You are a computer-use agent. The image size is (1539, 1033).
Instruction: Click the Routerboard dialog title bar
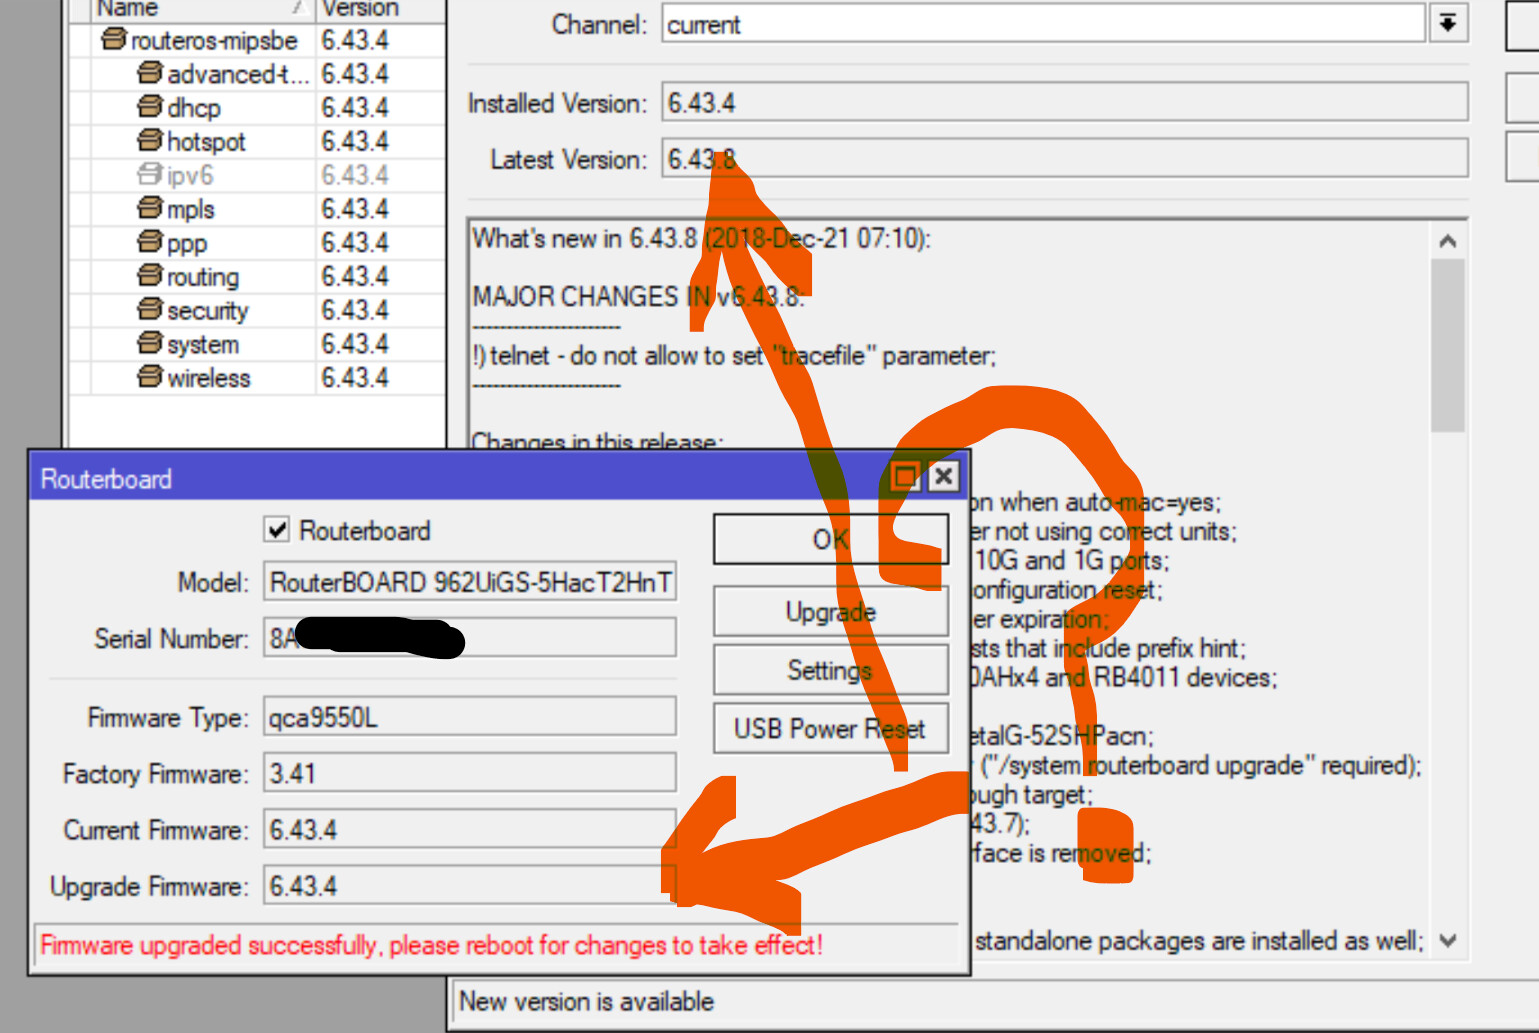coord(460,478)
